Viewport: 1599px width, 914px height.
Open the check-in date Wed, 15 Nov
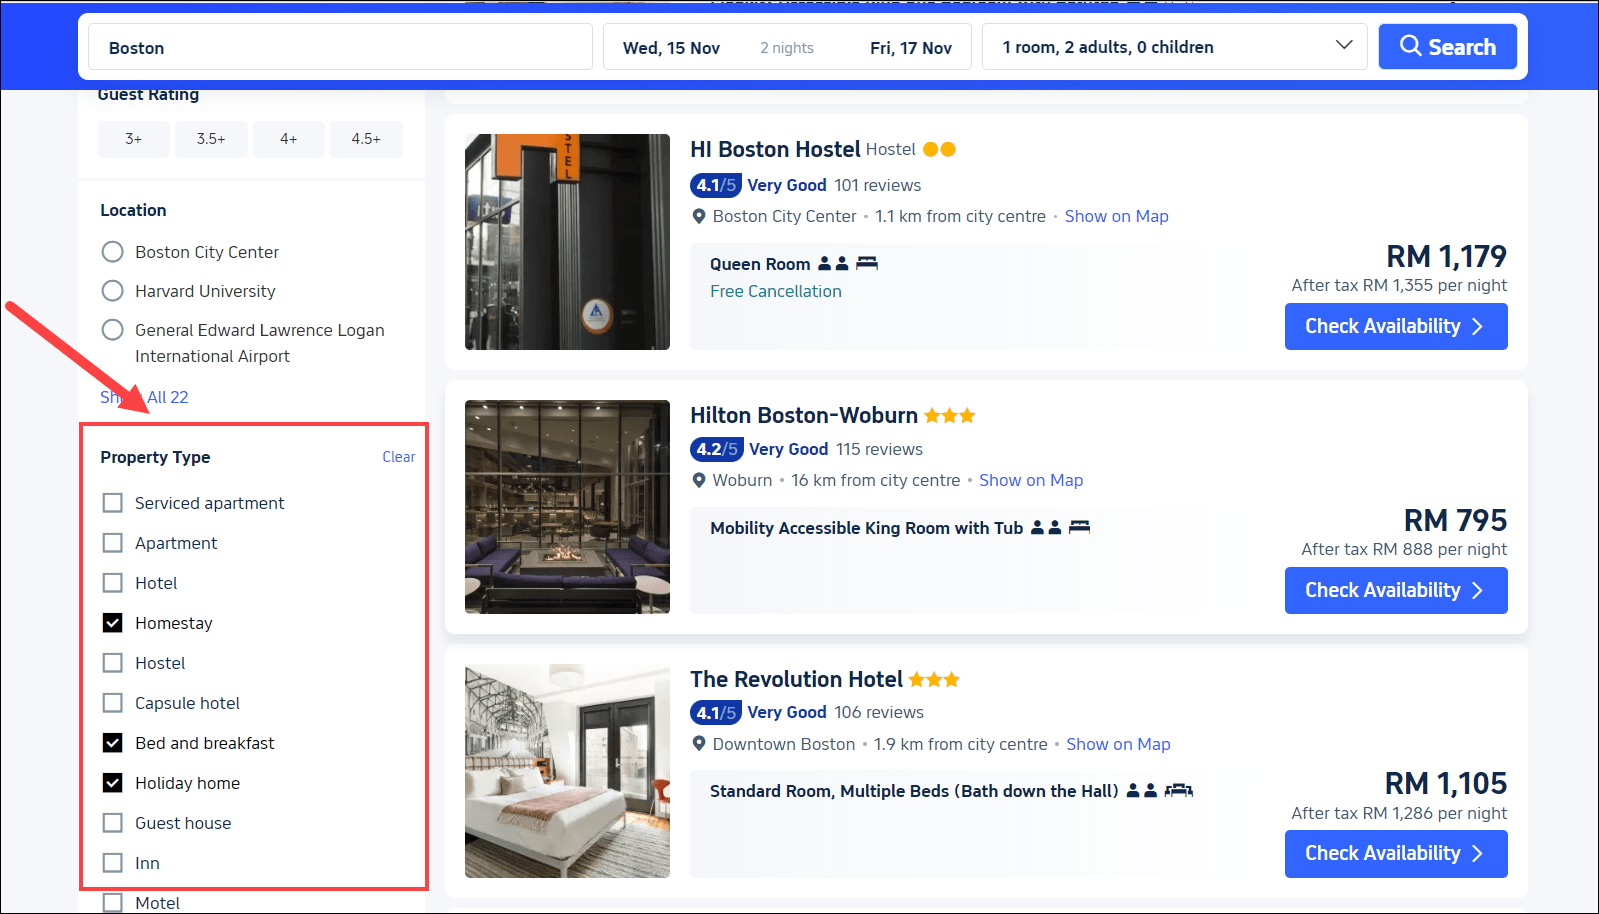tap(671, 48)
